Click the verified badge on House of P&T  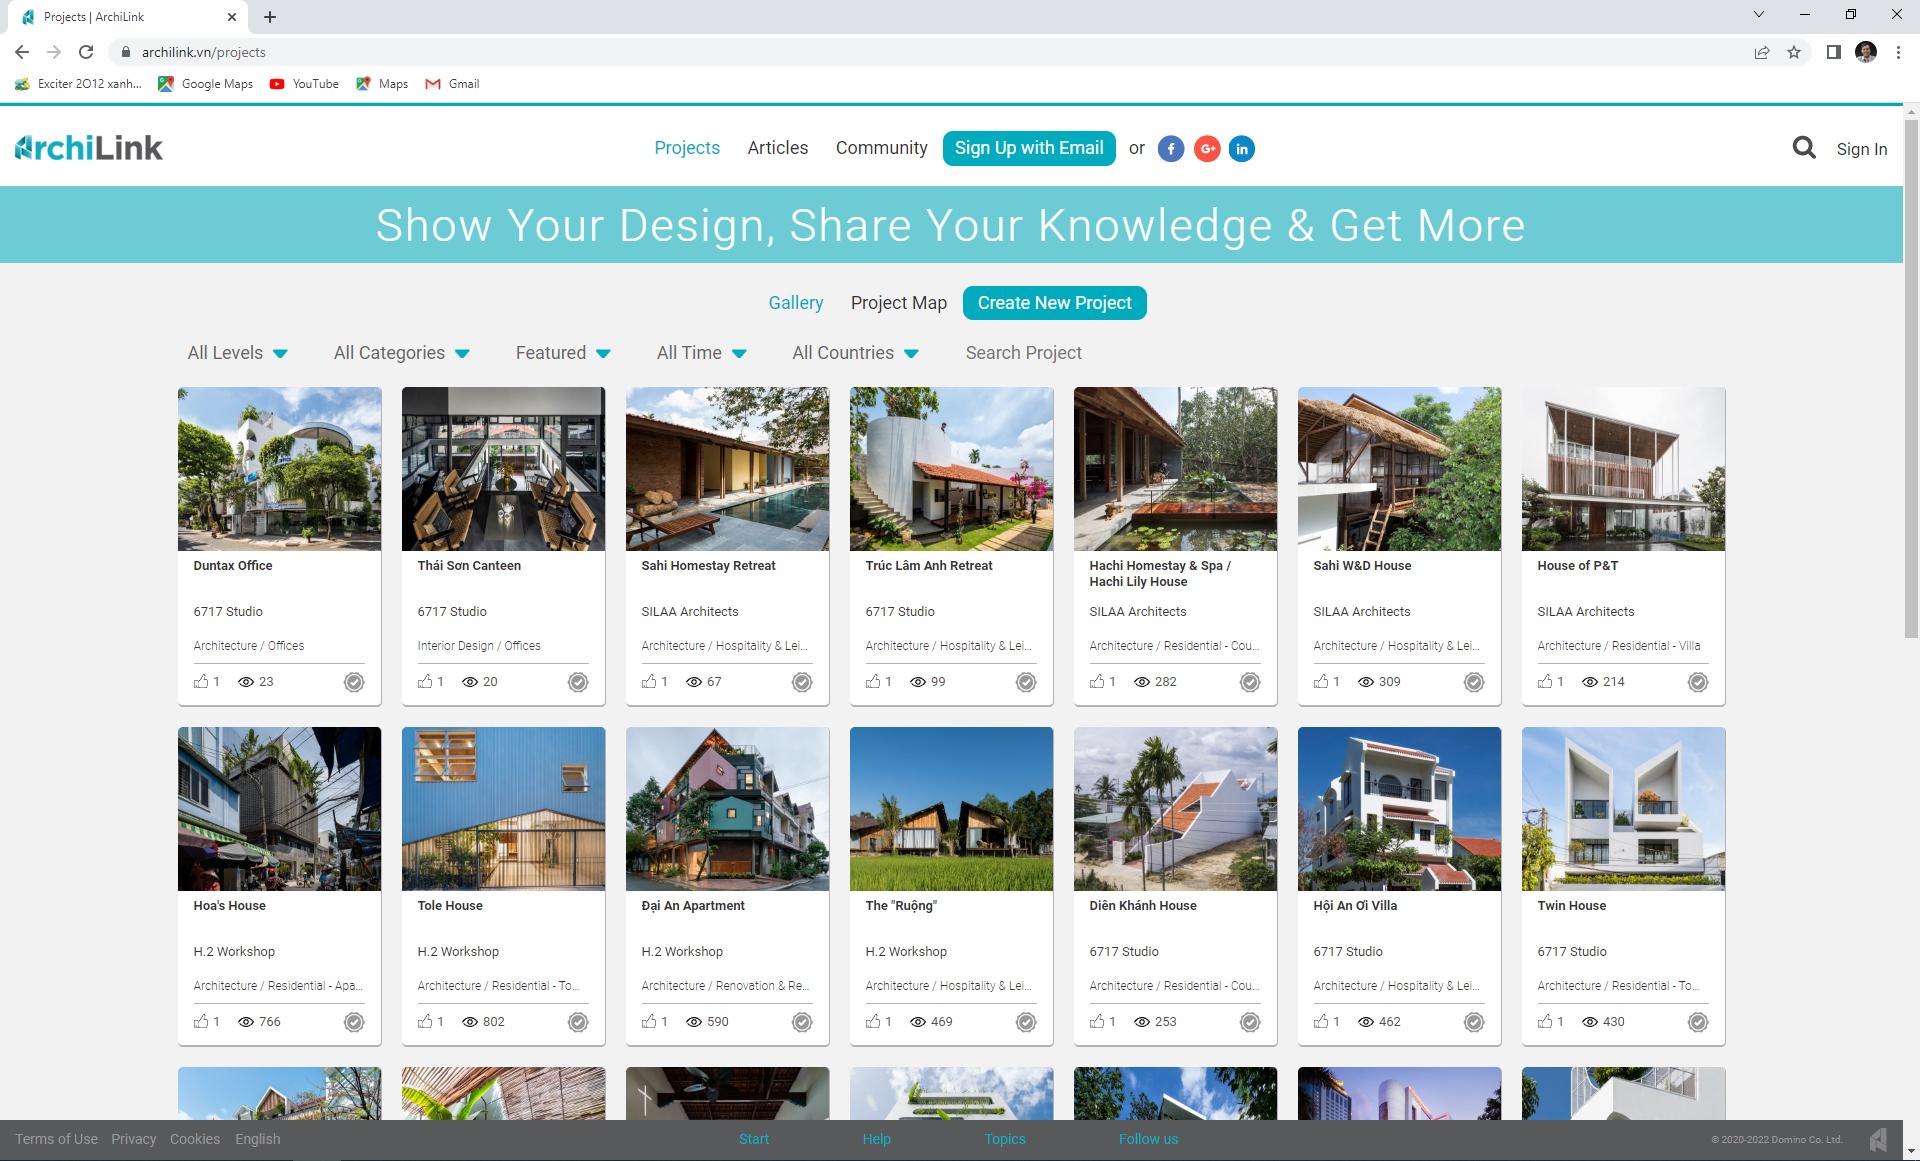[1698, 682]
